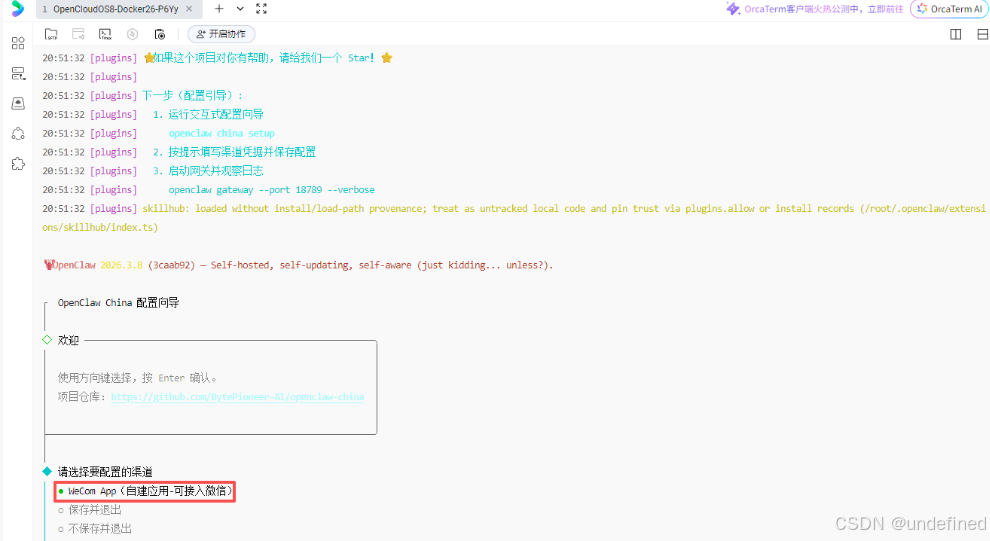Viewport: 990px width, 541px height.
Task: Open the cluster nodes sidebar icon
Action: tap(18, 134)
